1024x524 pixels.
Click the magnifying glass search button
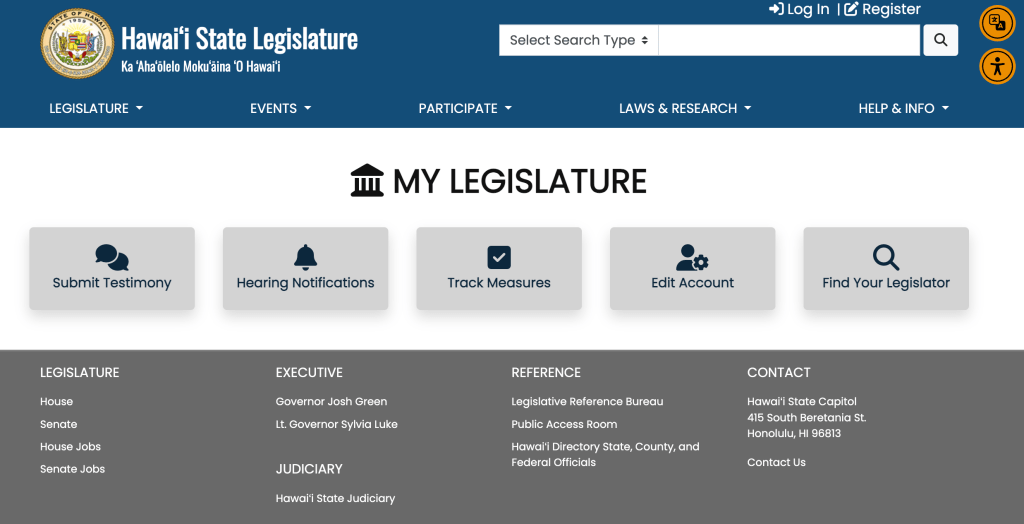coord(940,40)
